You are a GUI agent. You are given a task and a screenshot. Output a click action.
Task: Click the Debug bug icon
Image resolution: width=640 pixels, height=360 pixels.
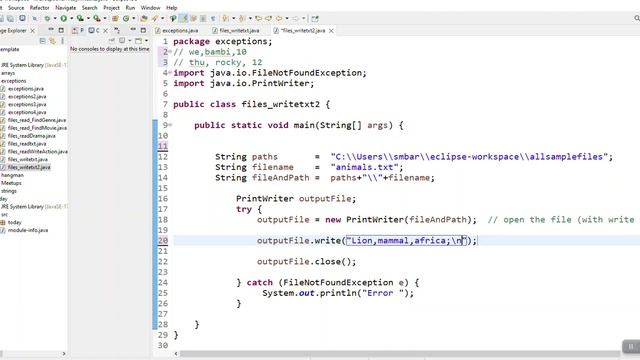[47, 18]
